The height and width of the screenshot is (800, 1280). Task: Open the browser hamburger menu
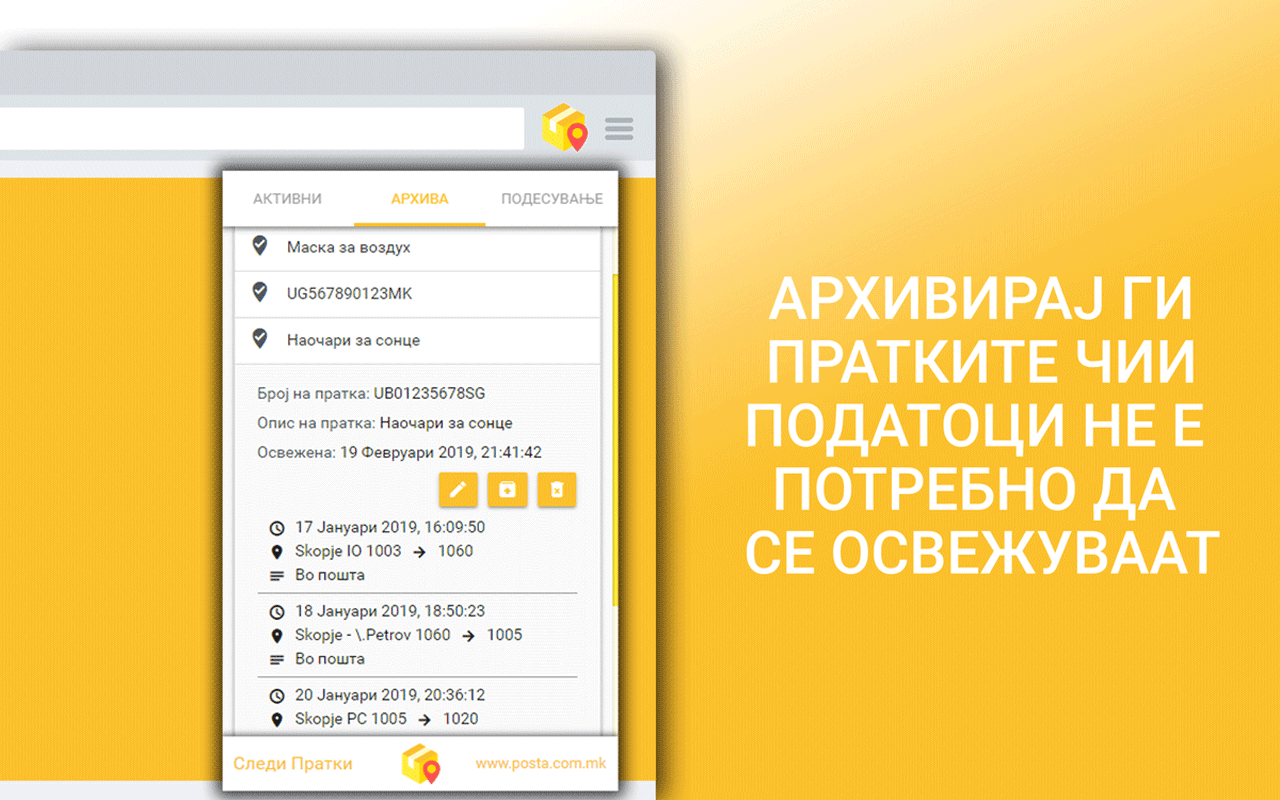click(x=619, y=128)
